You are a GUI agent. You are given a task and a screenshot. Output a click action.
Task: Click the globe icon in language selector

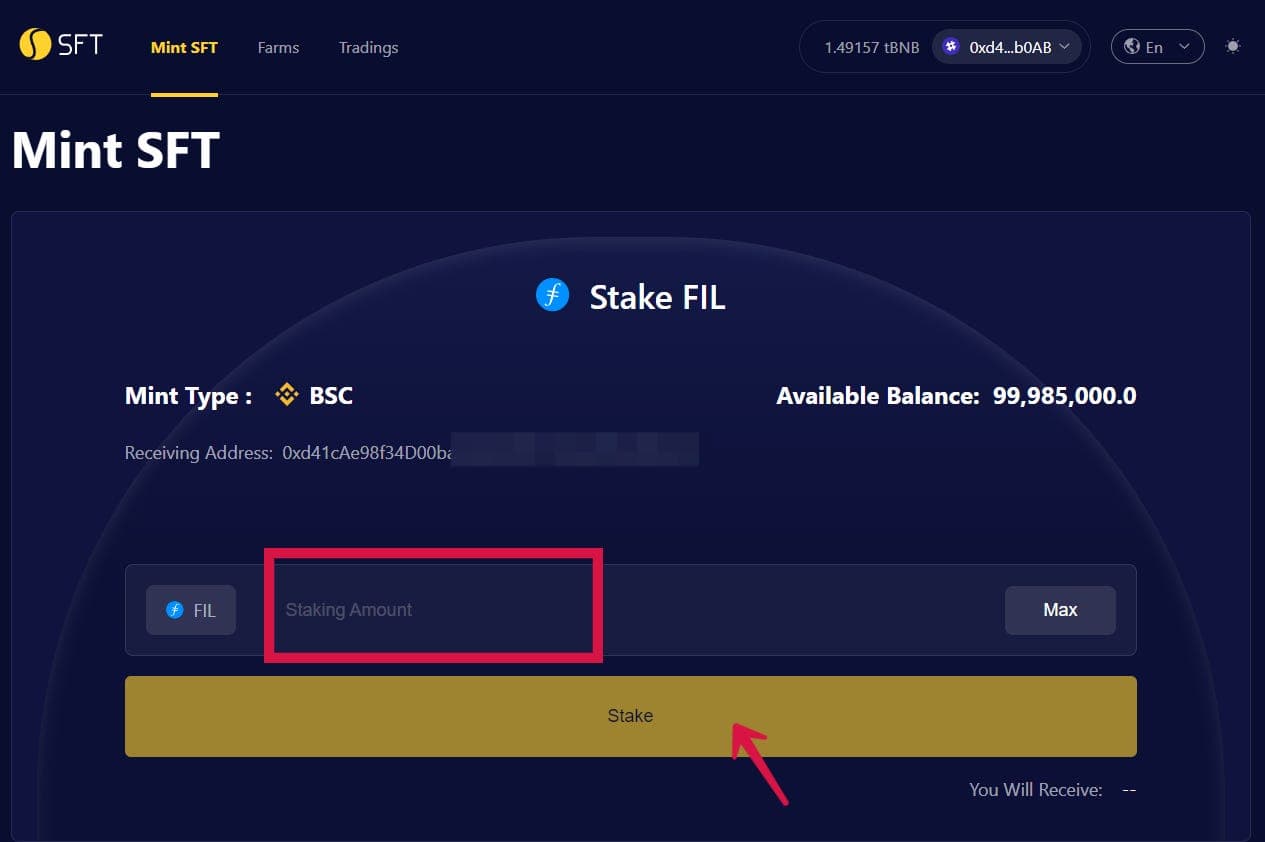pyautogui.click(x=1132, y=46)
